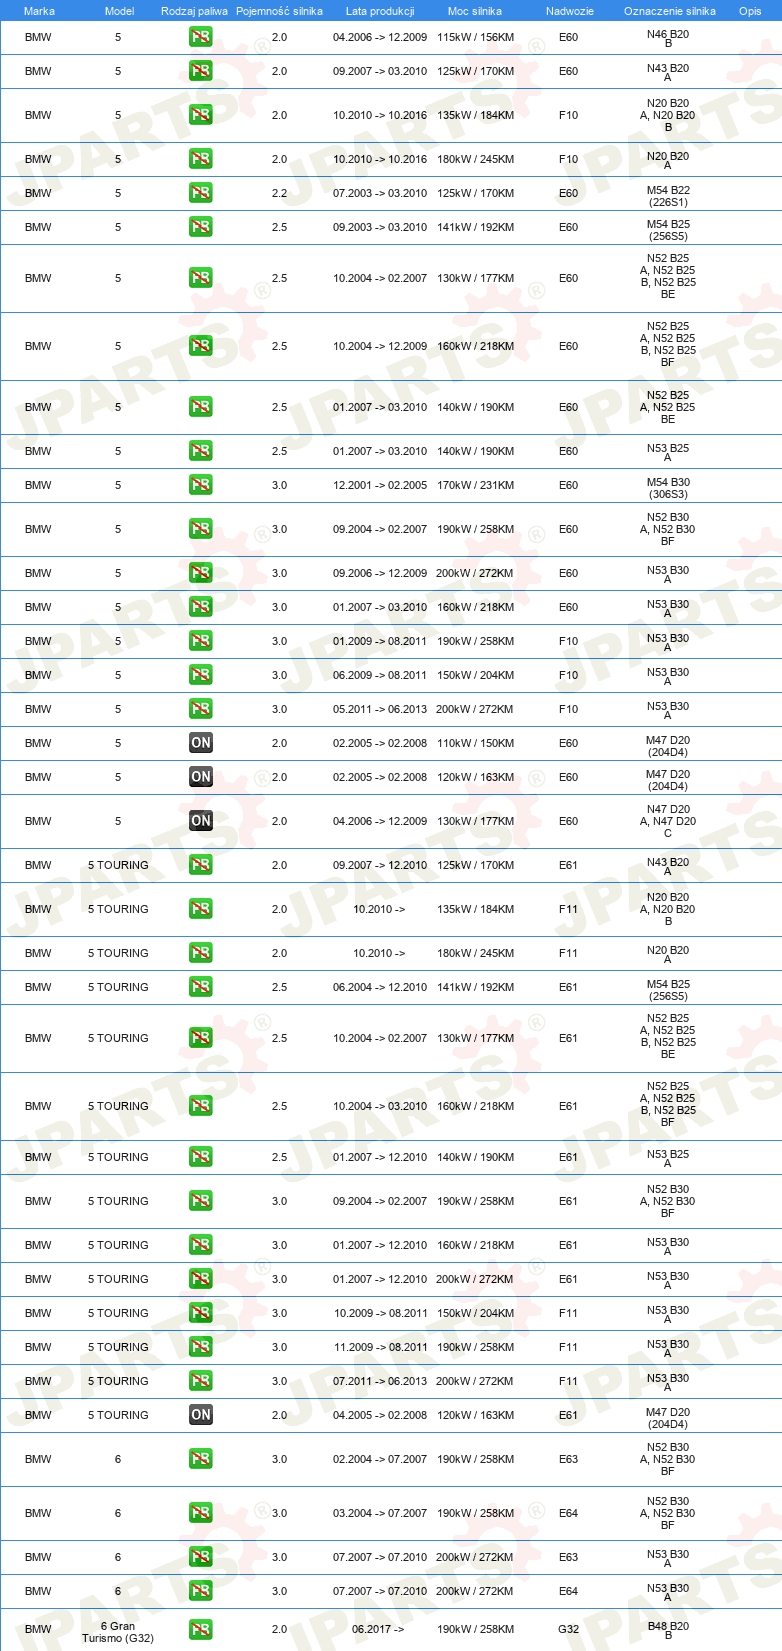Viewport: 782px width, 1651px height.
Task: Click the petrol icon in the N46 B20 row
Action: (201, 37)
